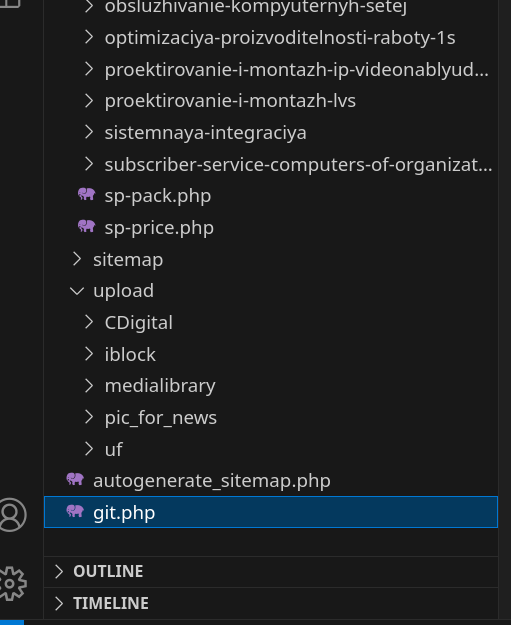Expand the sitemap folder chevron
The height and width of the screenshot is (625, 511).
77,259
